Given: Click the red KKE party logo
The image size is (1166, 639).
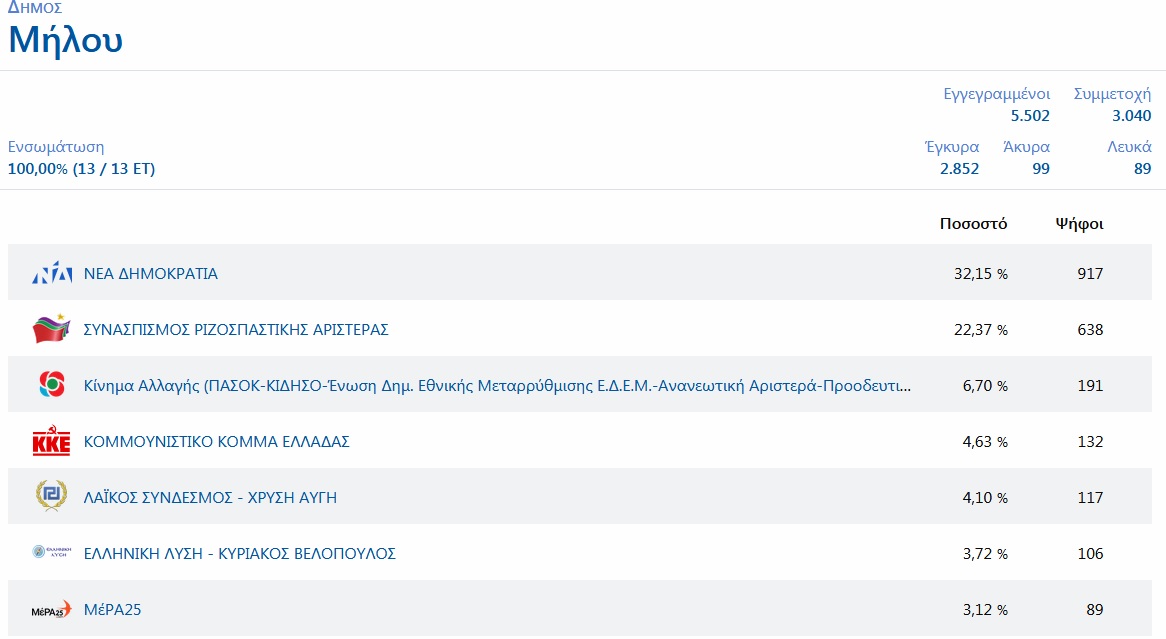Looking at the screenshot, I should click(x=52, y=441).
